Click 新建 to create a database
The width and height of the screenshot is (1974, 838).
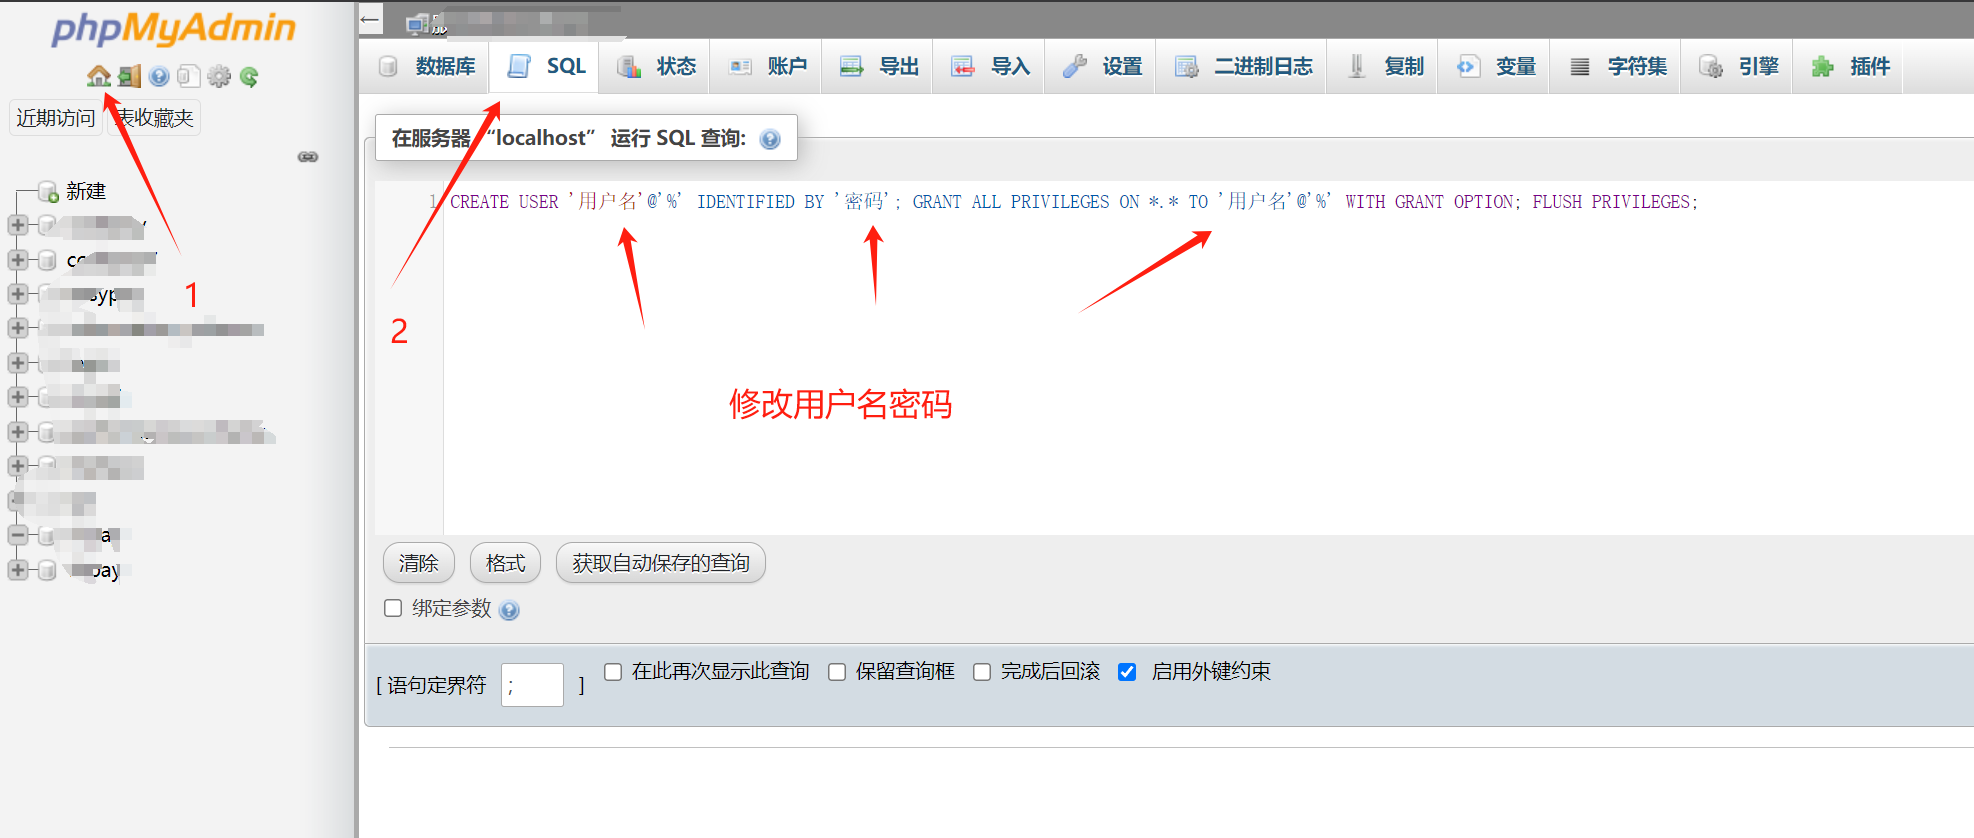[x=86, y=191]
